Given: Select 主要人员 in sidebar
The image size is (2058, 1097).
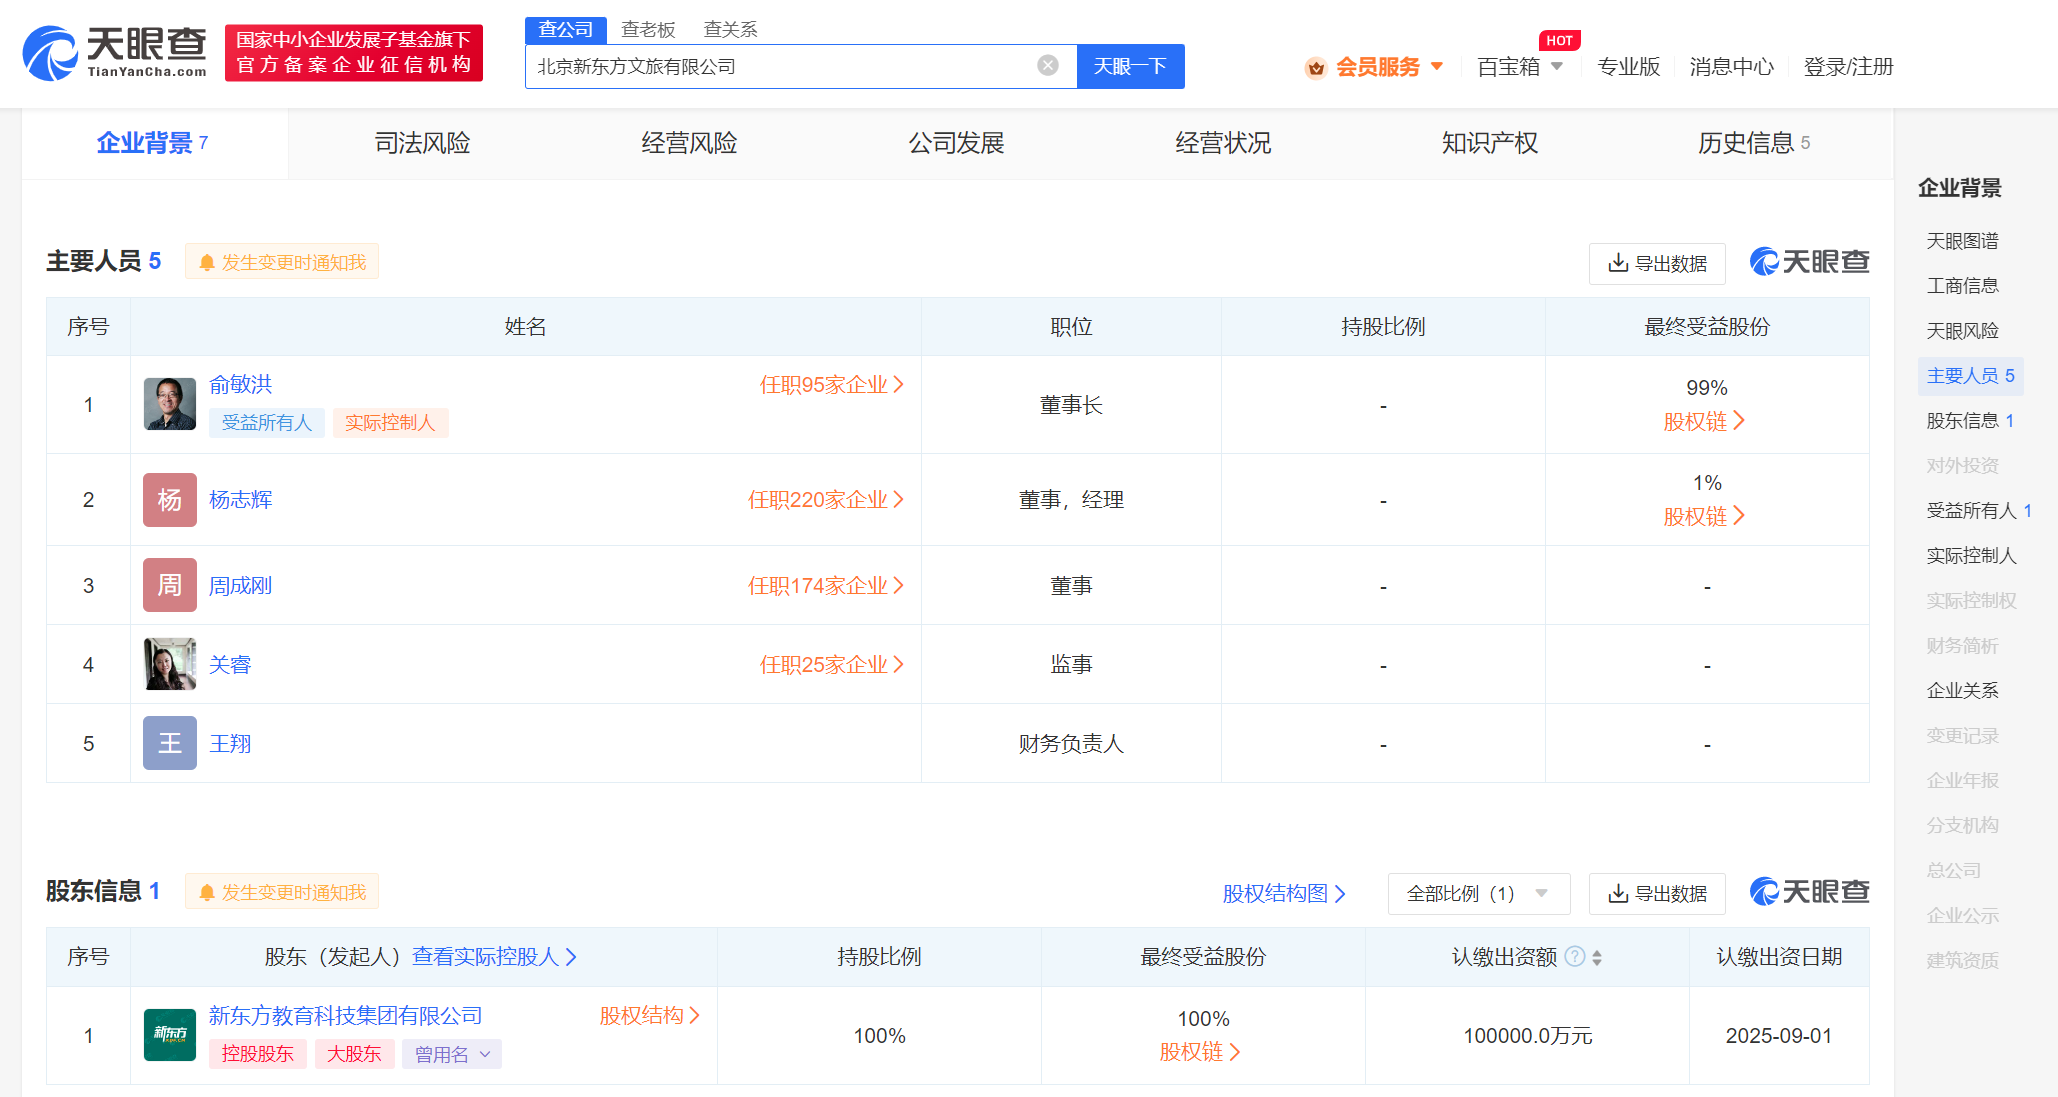Looking at the screenshot, I should click(x=1970, y=376).
